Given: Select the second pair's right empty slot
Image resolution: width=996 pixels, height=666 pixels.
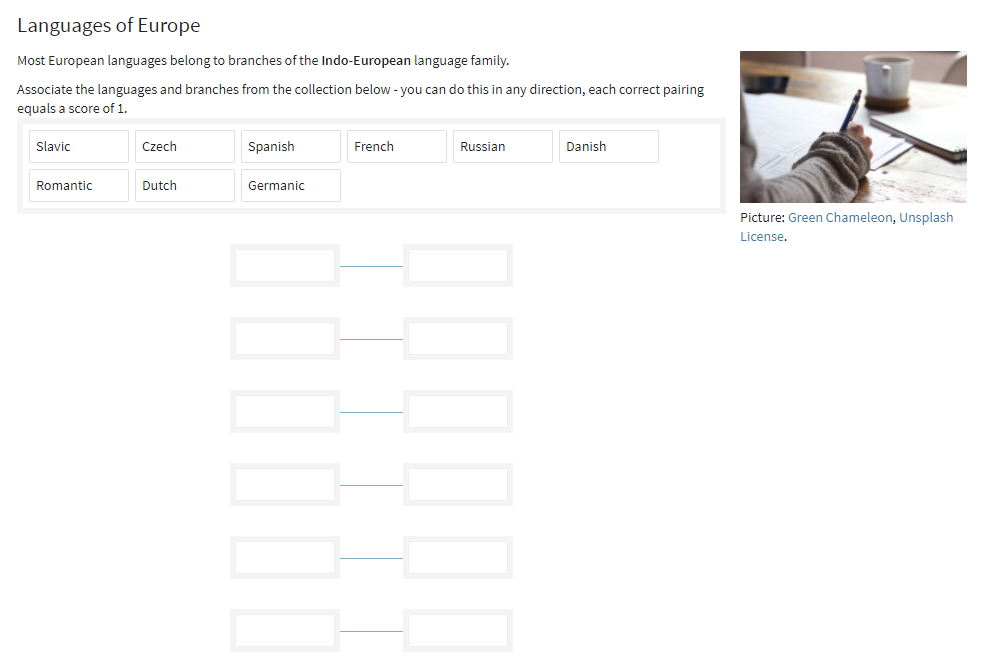Looking at the screenshot, I should 458,339.
